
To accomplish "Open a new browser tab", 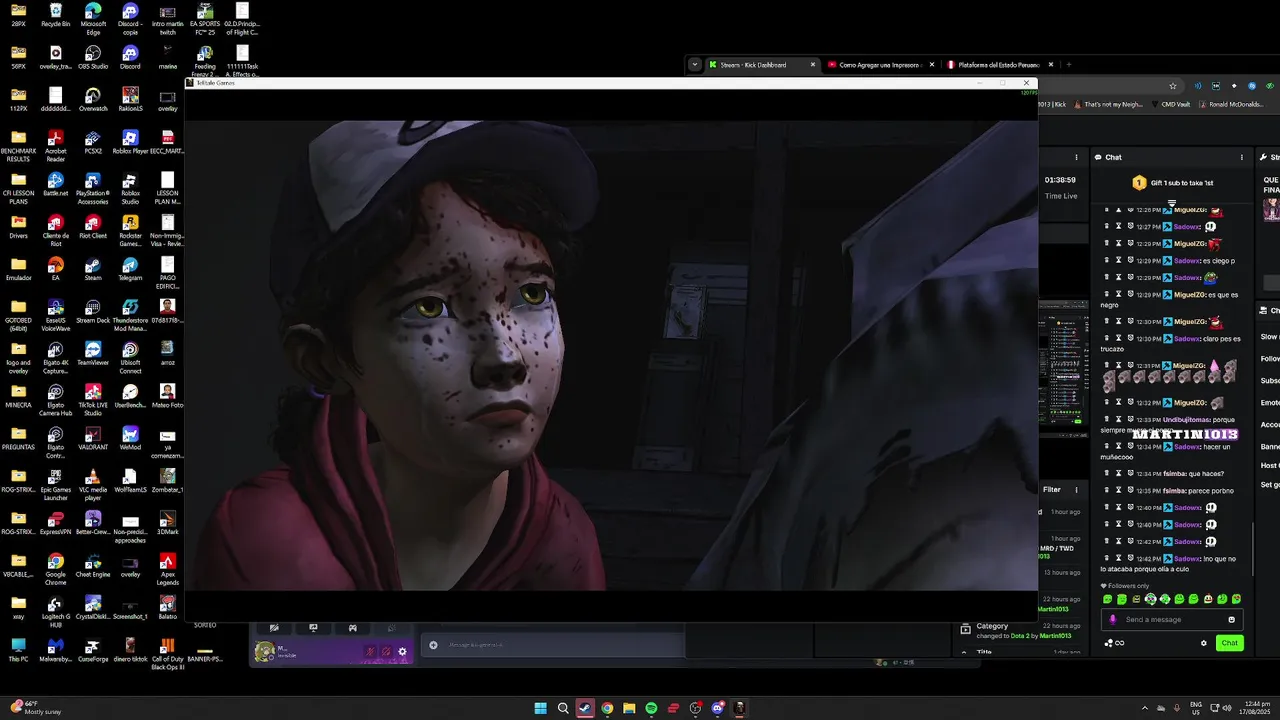I will point(1068,65).
